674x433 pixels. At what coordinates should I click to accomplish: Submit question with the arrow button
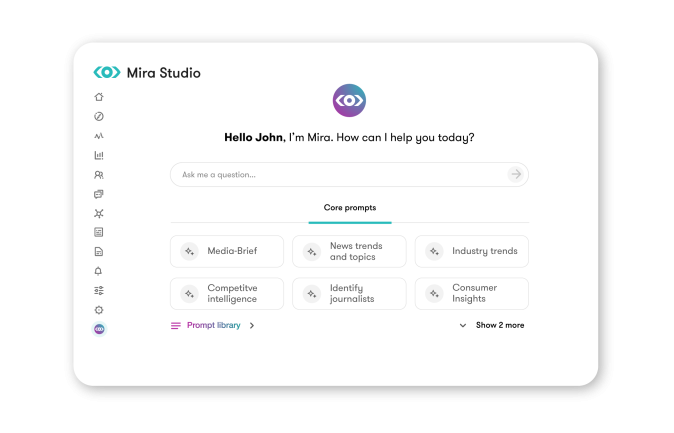(x=516, y=174)
